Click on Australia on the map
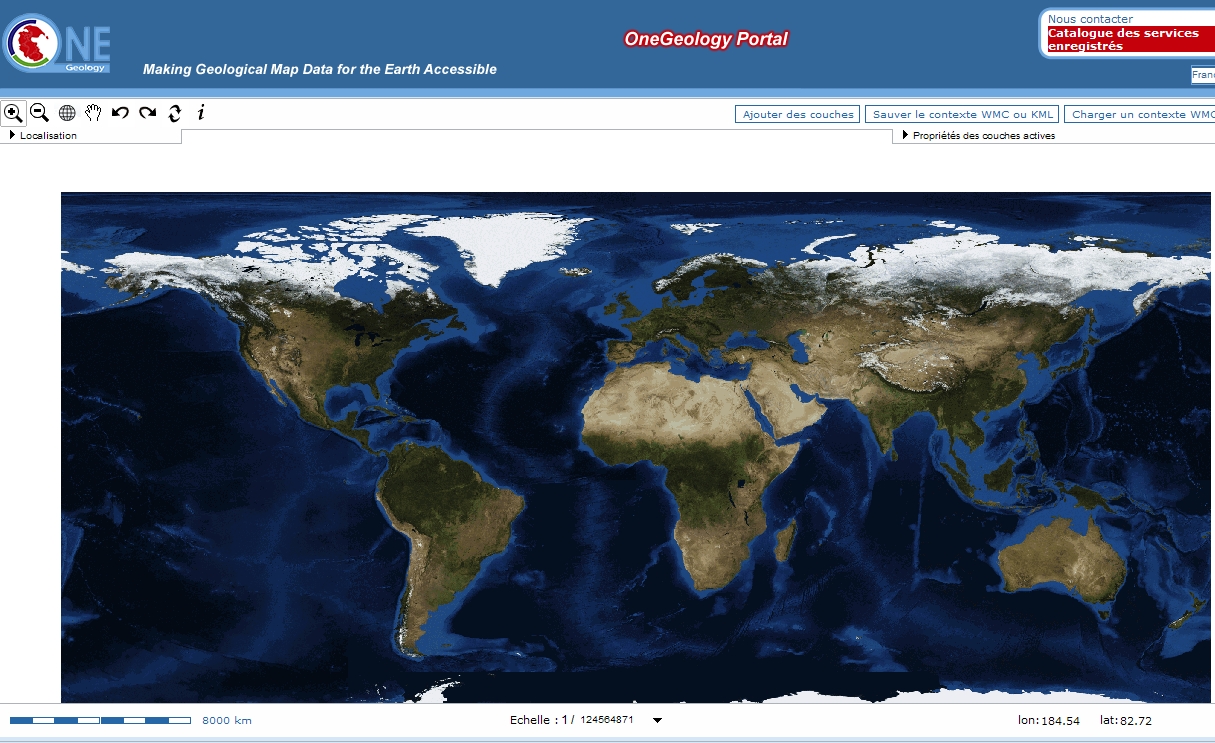 pos(1062,560)
